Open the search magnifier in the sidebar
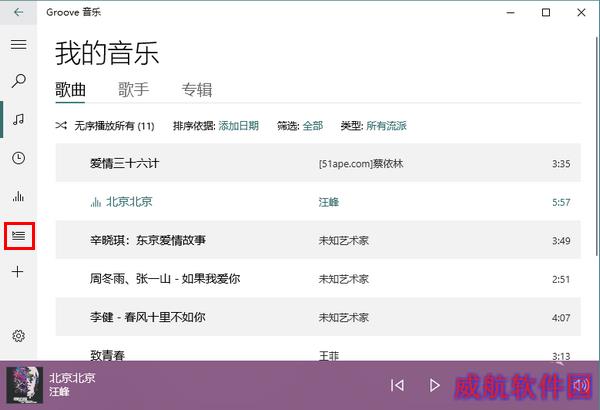 click(x=18, y=81)
